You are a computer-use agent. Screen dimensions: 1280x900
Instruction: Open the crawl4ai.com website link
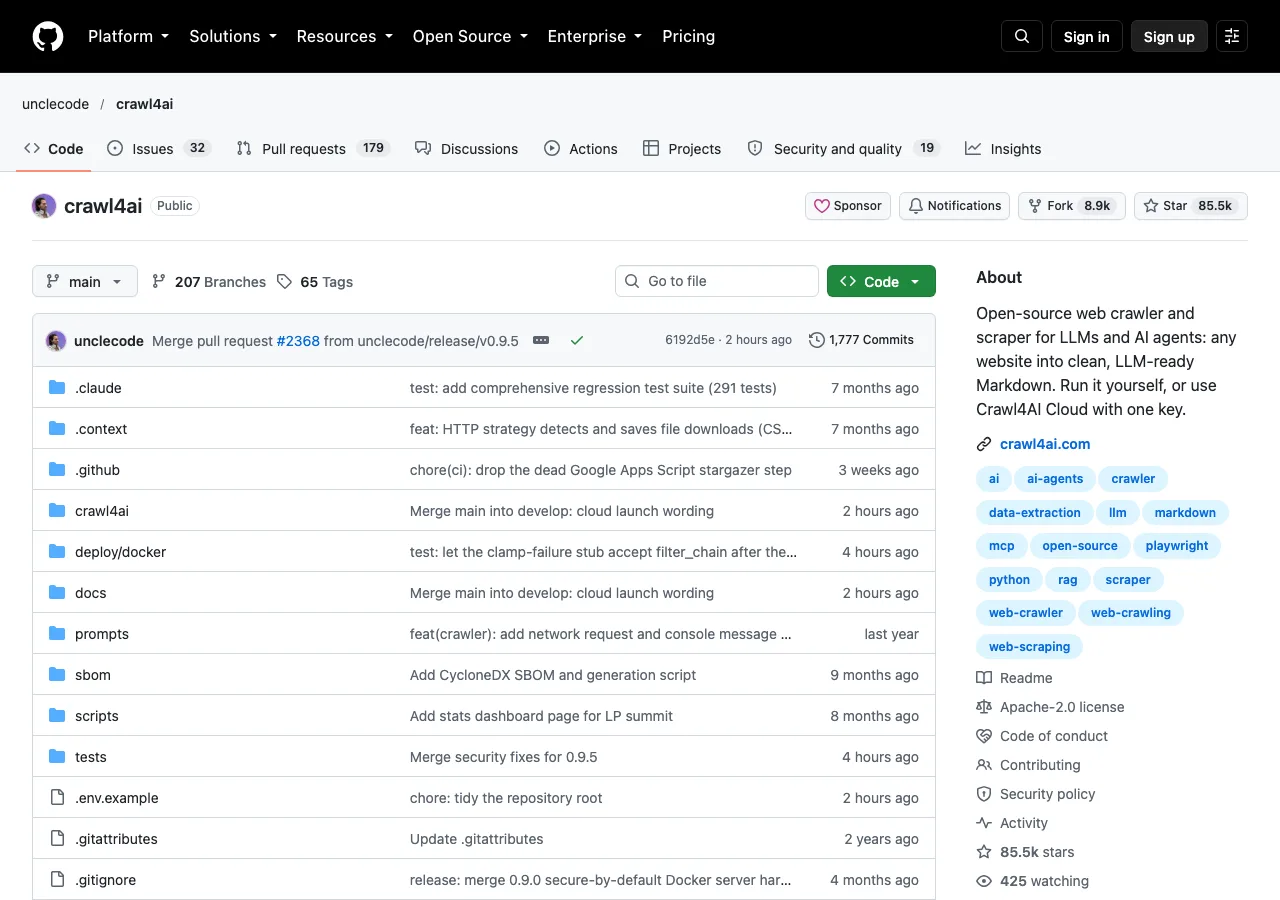coord(1045,444)
